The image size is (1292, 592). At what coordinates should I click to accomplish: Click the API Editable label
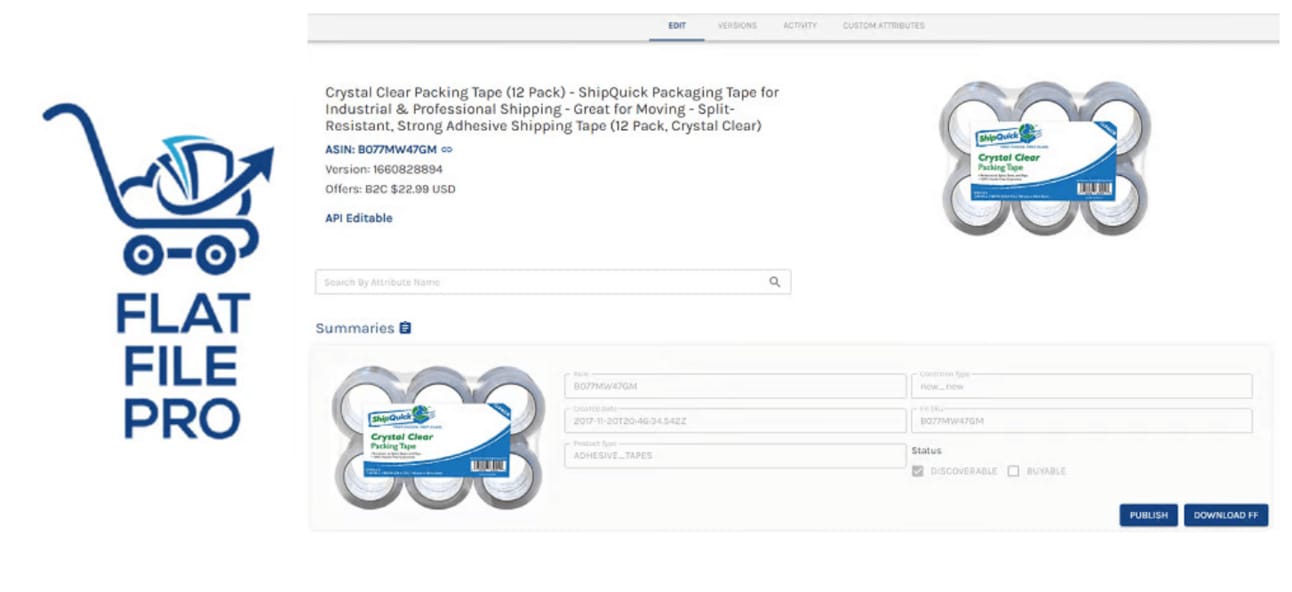coord(359,218)
